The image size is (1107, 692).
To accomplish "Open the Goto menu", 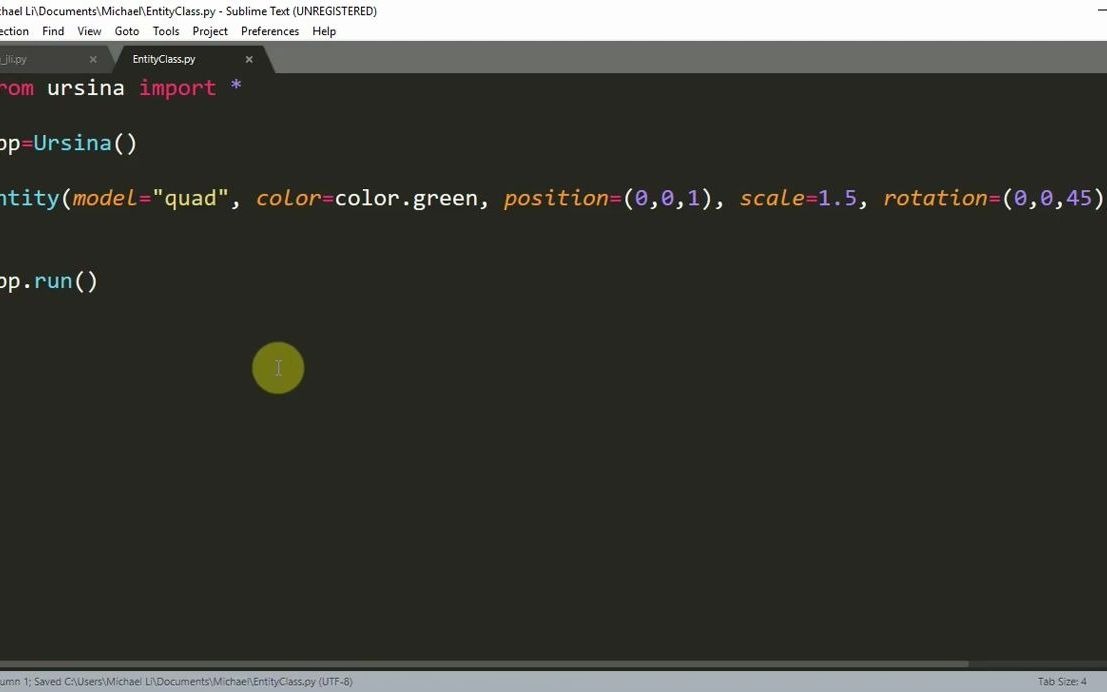I will (x=126, y=31).
